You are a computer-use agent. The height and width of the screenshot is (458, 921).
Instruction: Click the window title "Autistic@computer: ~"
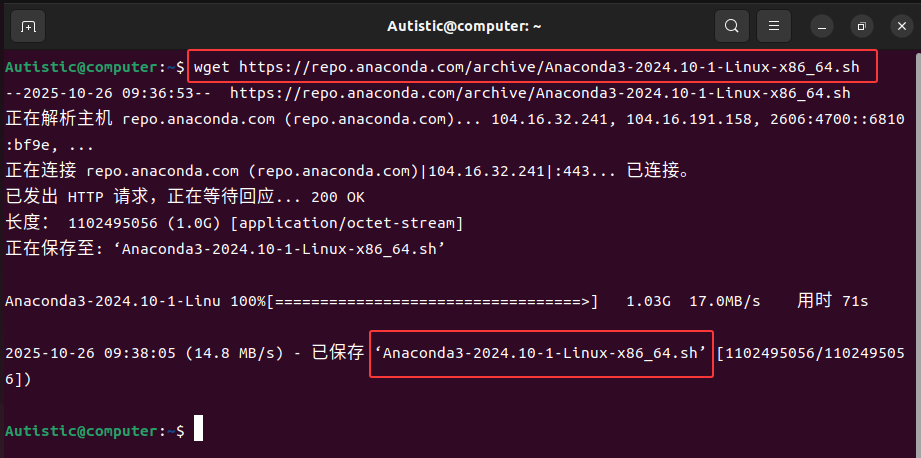pyautogui.click(x=460, y=25)
